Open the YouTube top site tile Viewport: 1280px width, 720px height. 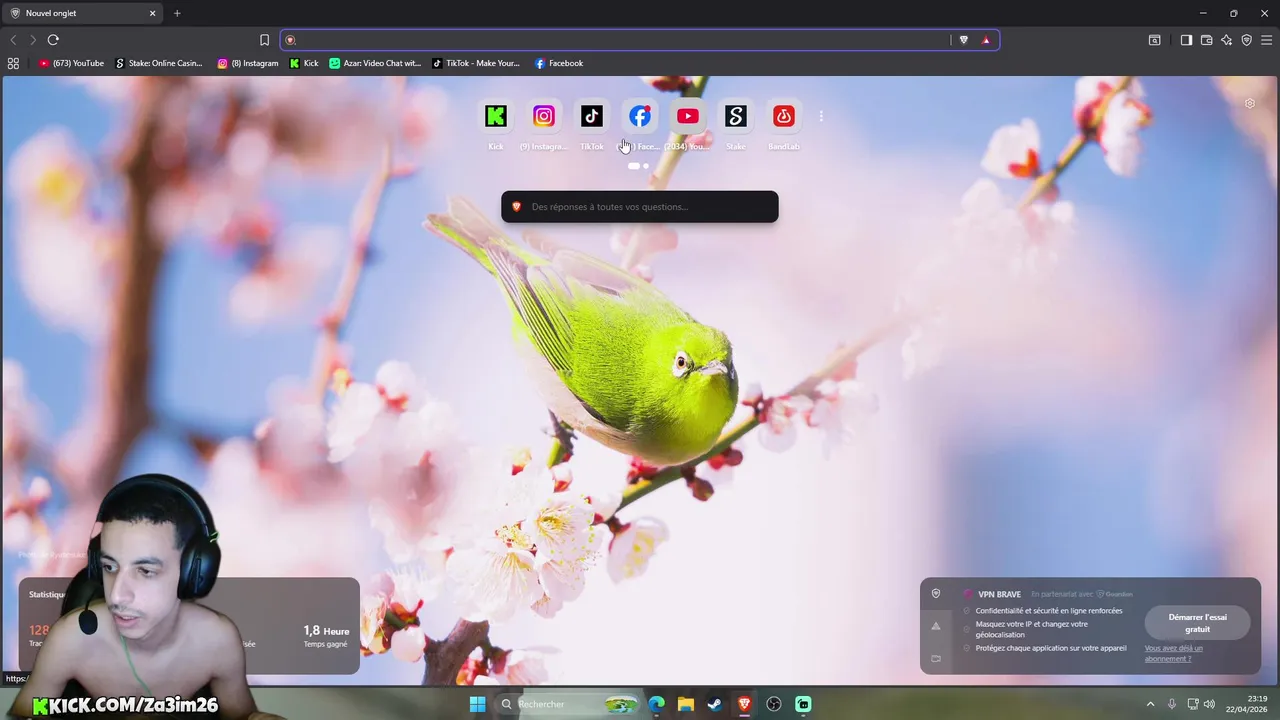tap(688, 117)
